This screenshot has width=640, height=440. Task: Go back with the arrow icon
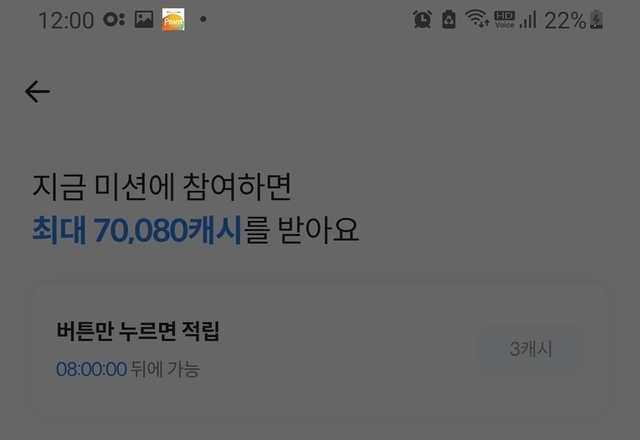point(37,91)
